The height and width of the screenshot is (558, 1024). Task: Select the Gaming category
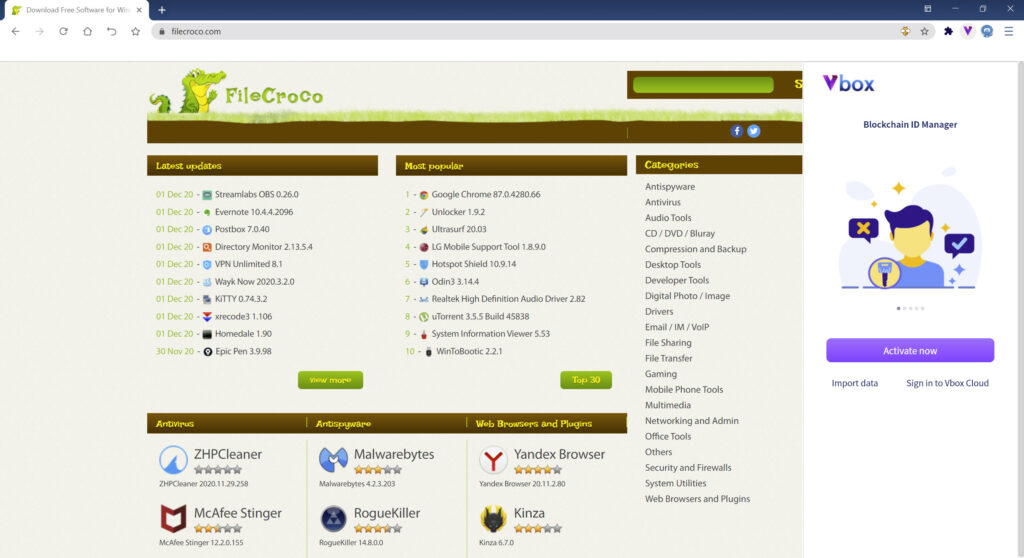[x=660, y=374]
